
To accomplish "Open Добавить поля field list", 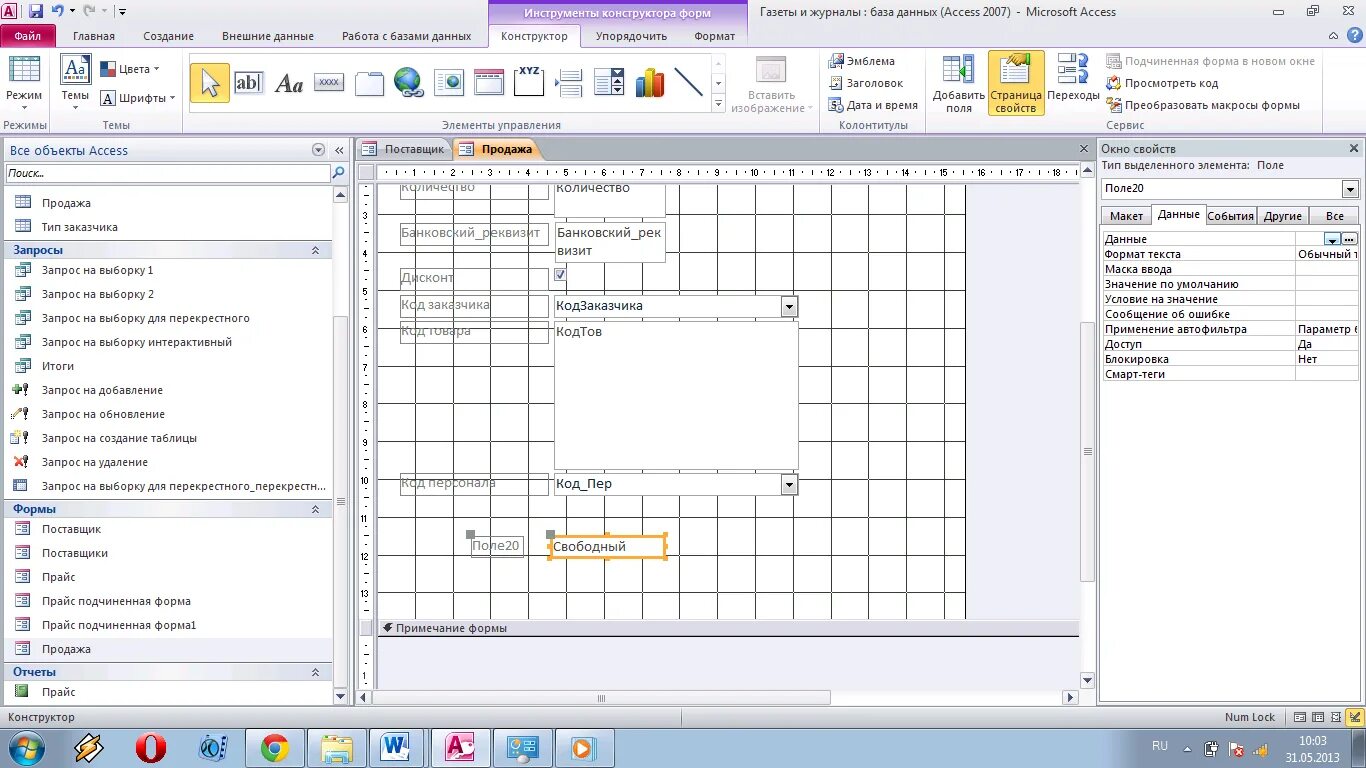I will [958, 84].
